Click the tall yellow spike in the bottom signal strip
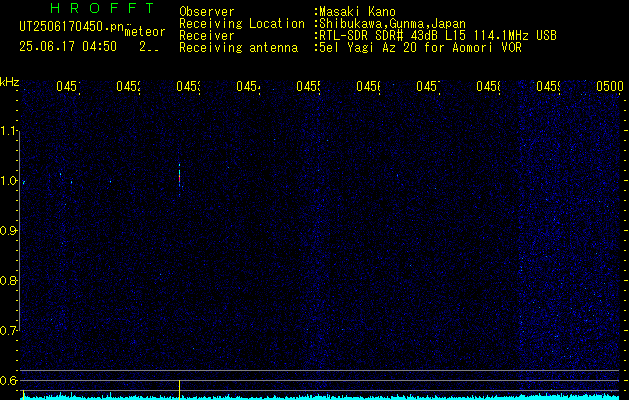The height and width of the screenshot is (400, 629). point(179,389)
